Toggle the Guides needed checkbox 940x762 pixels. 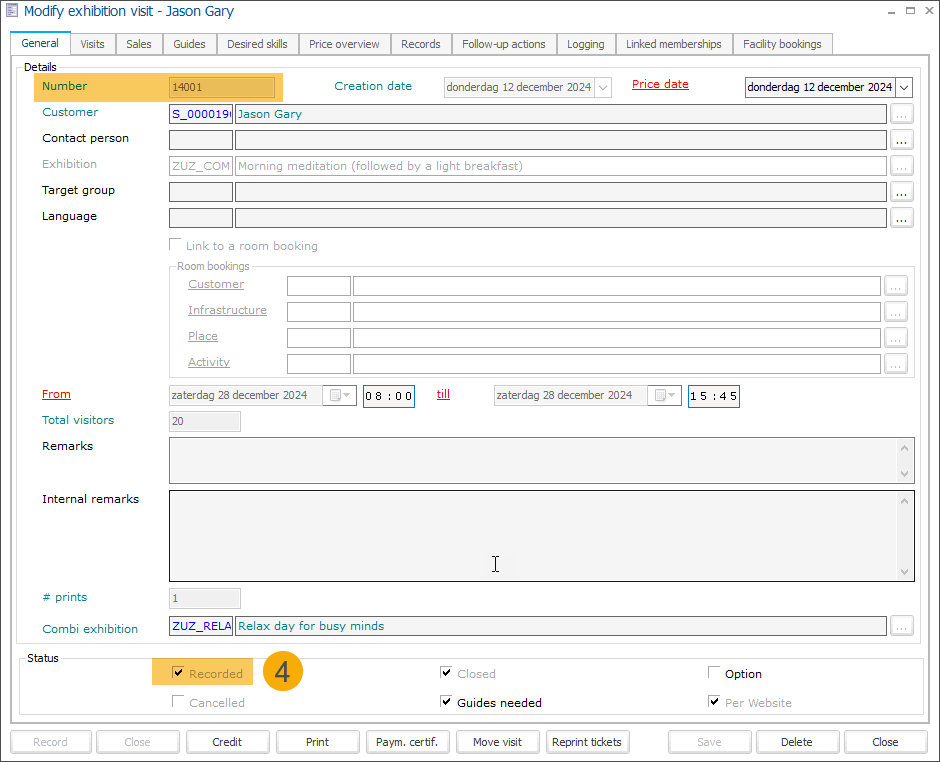pos(446,702)
